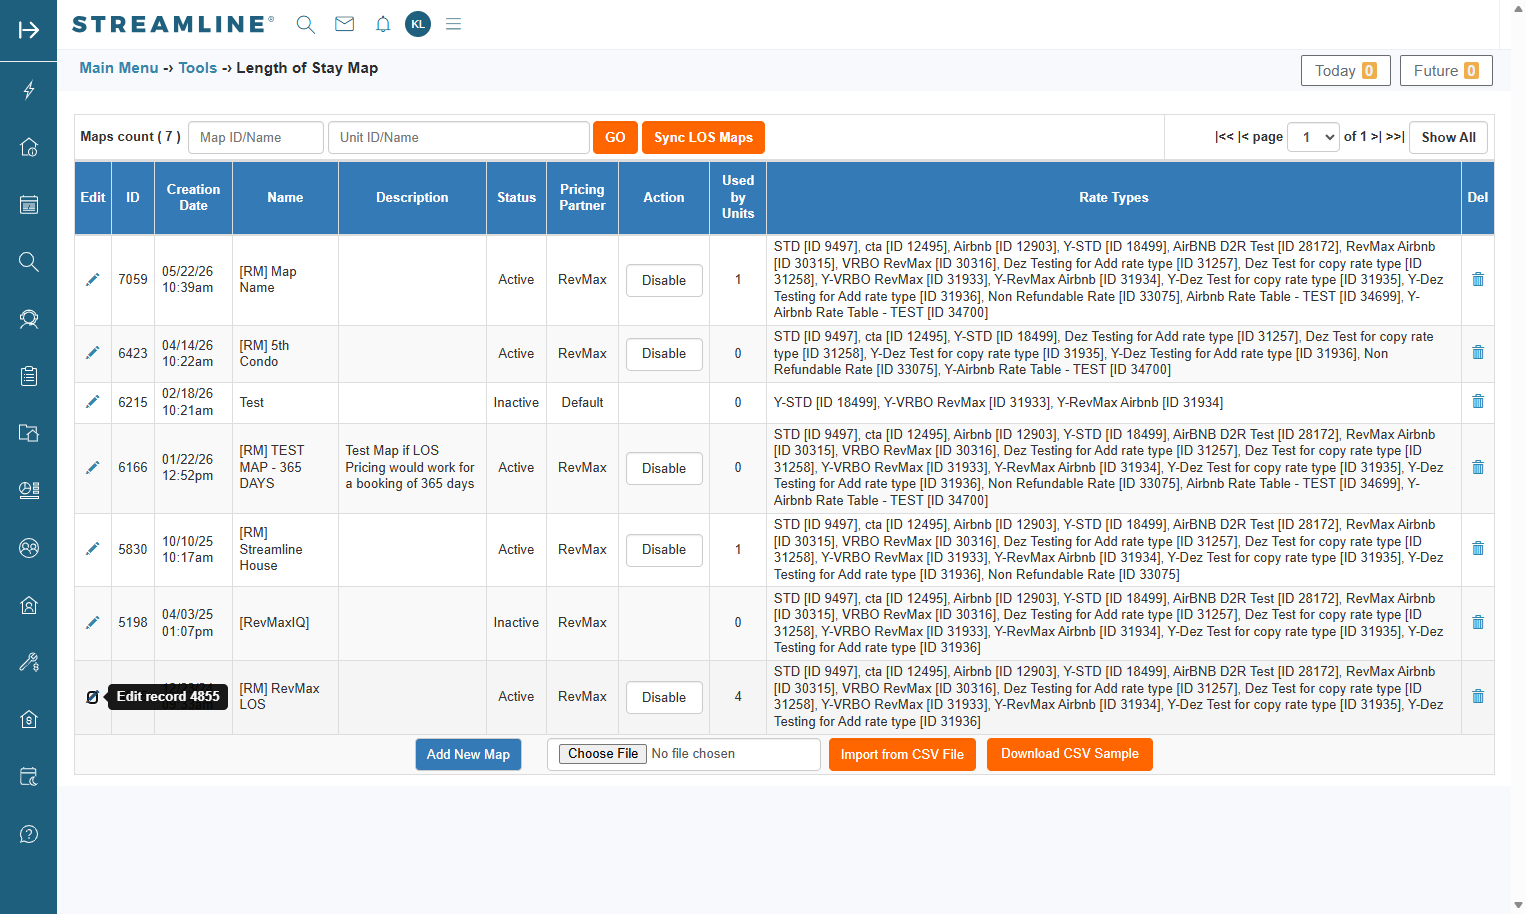Click the Choose File button

pyautogui.click(x=603, y=754)
